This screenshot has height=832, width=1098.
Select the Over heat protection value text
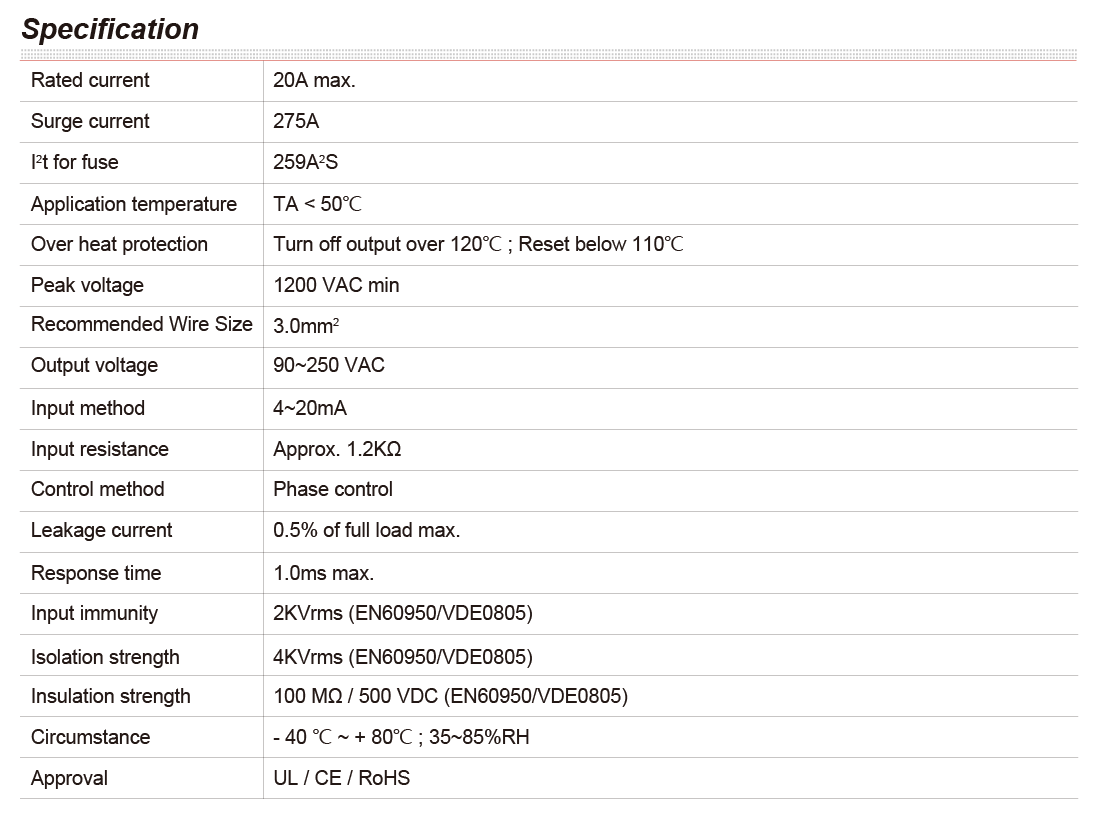tap(478, 244)
